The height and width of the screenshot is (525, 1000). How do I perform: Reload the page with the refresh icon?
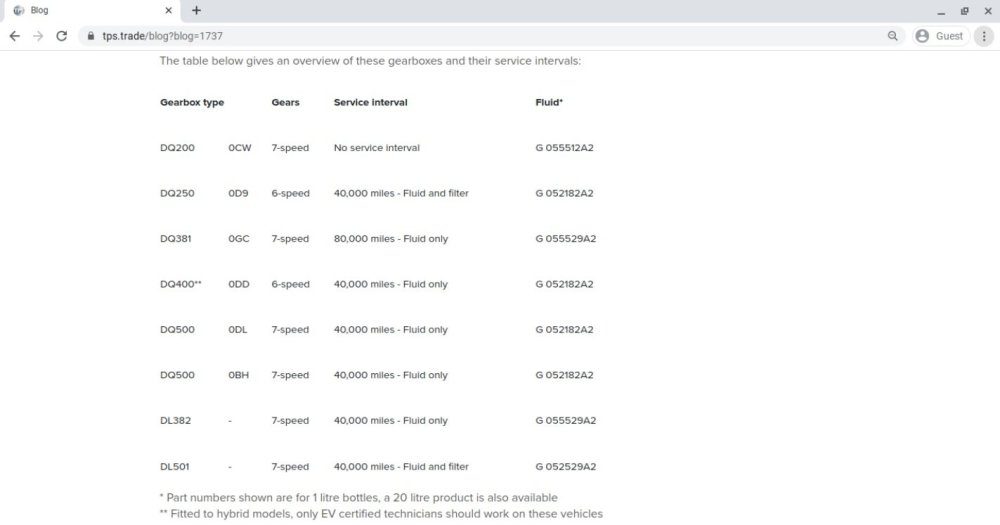[x=62, y=36]
